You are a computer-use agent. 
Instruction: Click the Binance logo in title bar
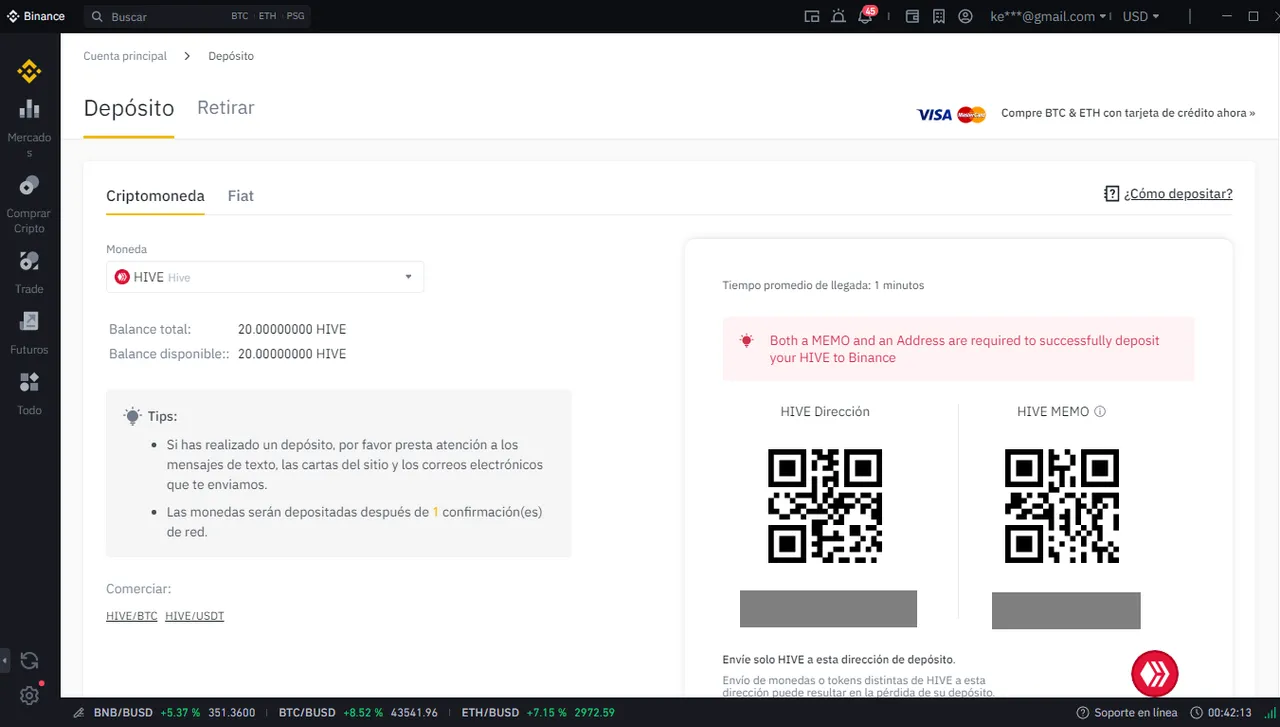[36, 16]
